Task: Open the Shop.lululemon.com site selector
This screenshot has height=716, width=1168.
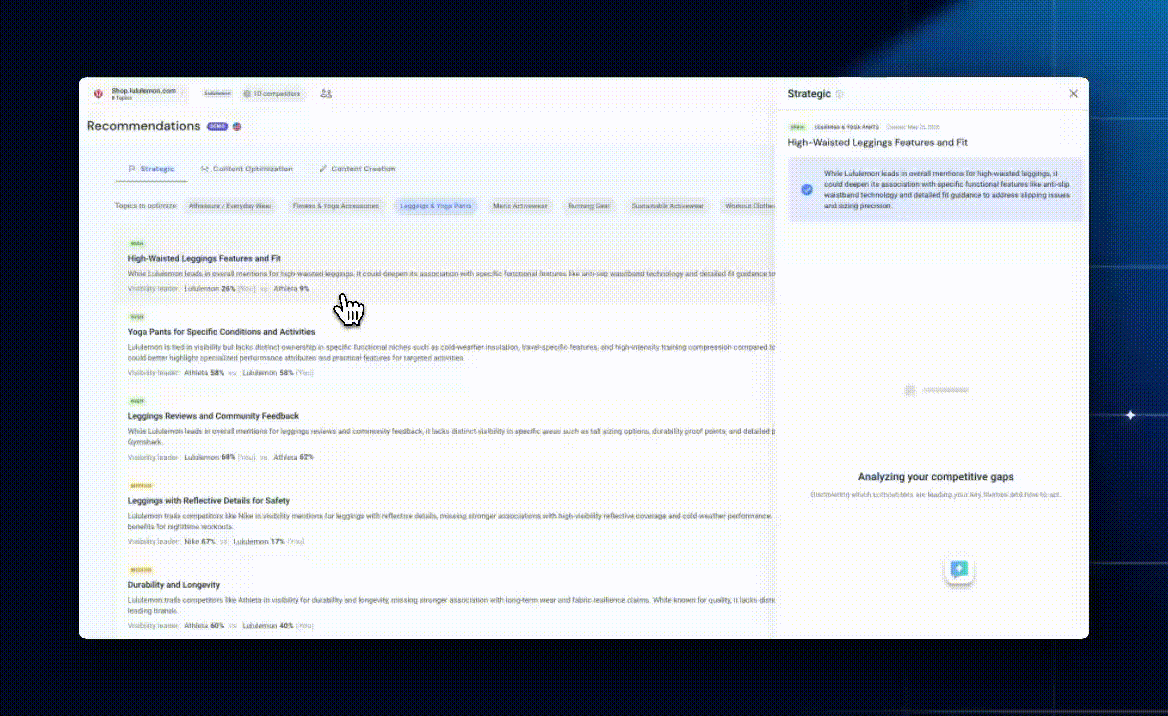Action: (137, 94)
